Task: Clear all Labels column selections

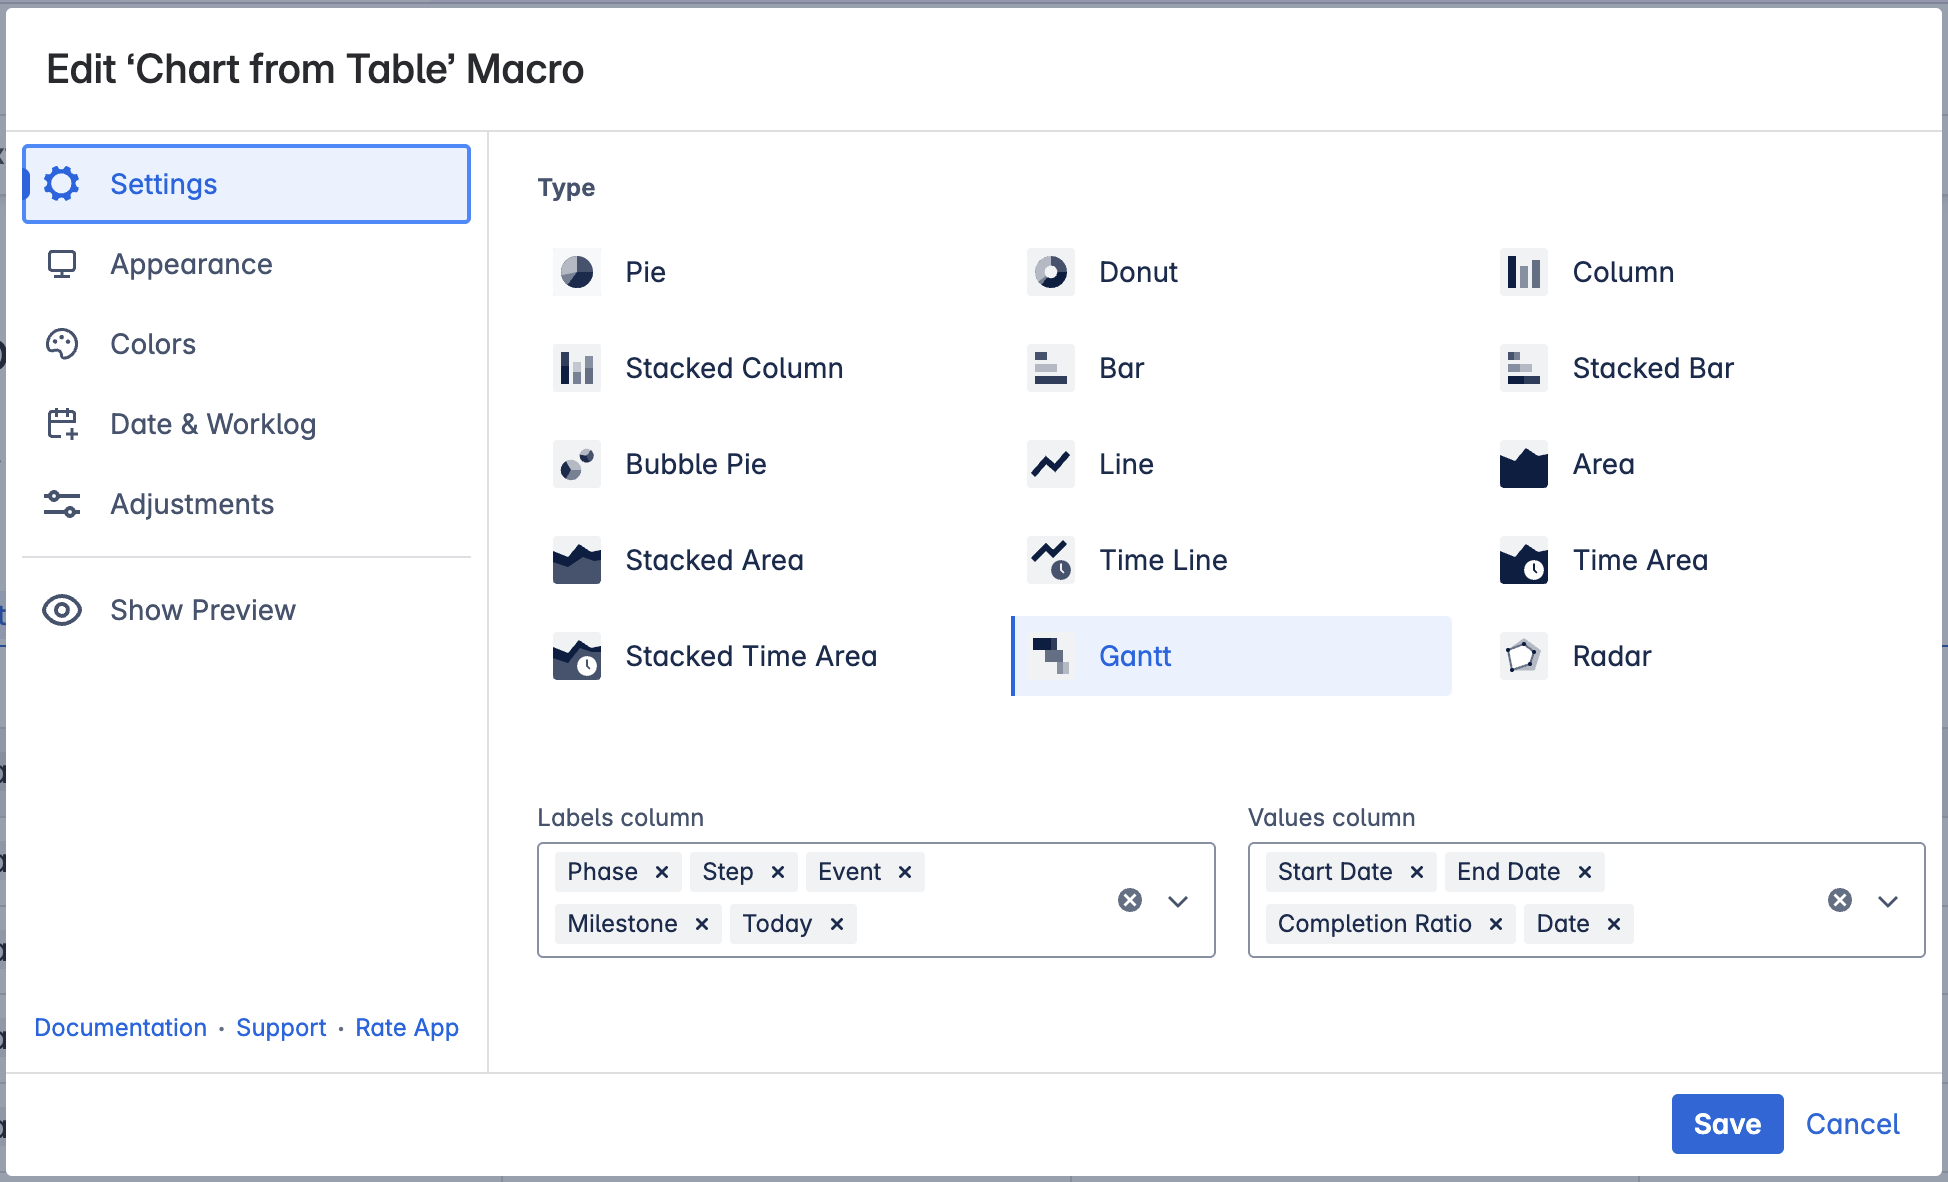Action: click(x=1130, y=900)
